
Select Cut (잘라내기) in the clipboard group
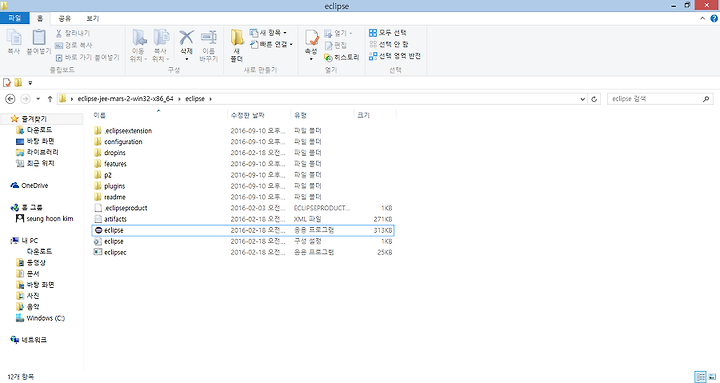73,33
